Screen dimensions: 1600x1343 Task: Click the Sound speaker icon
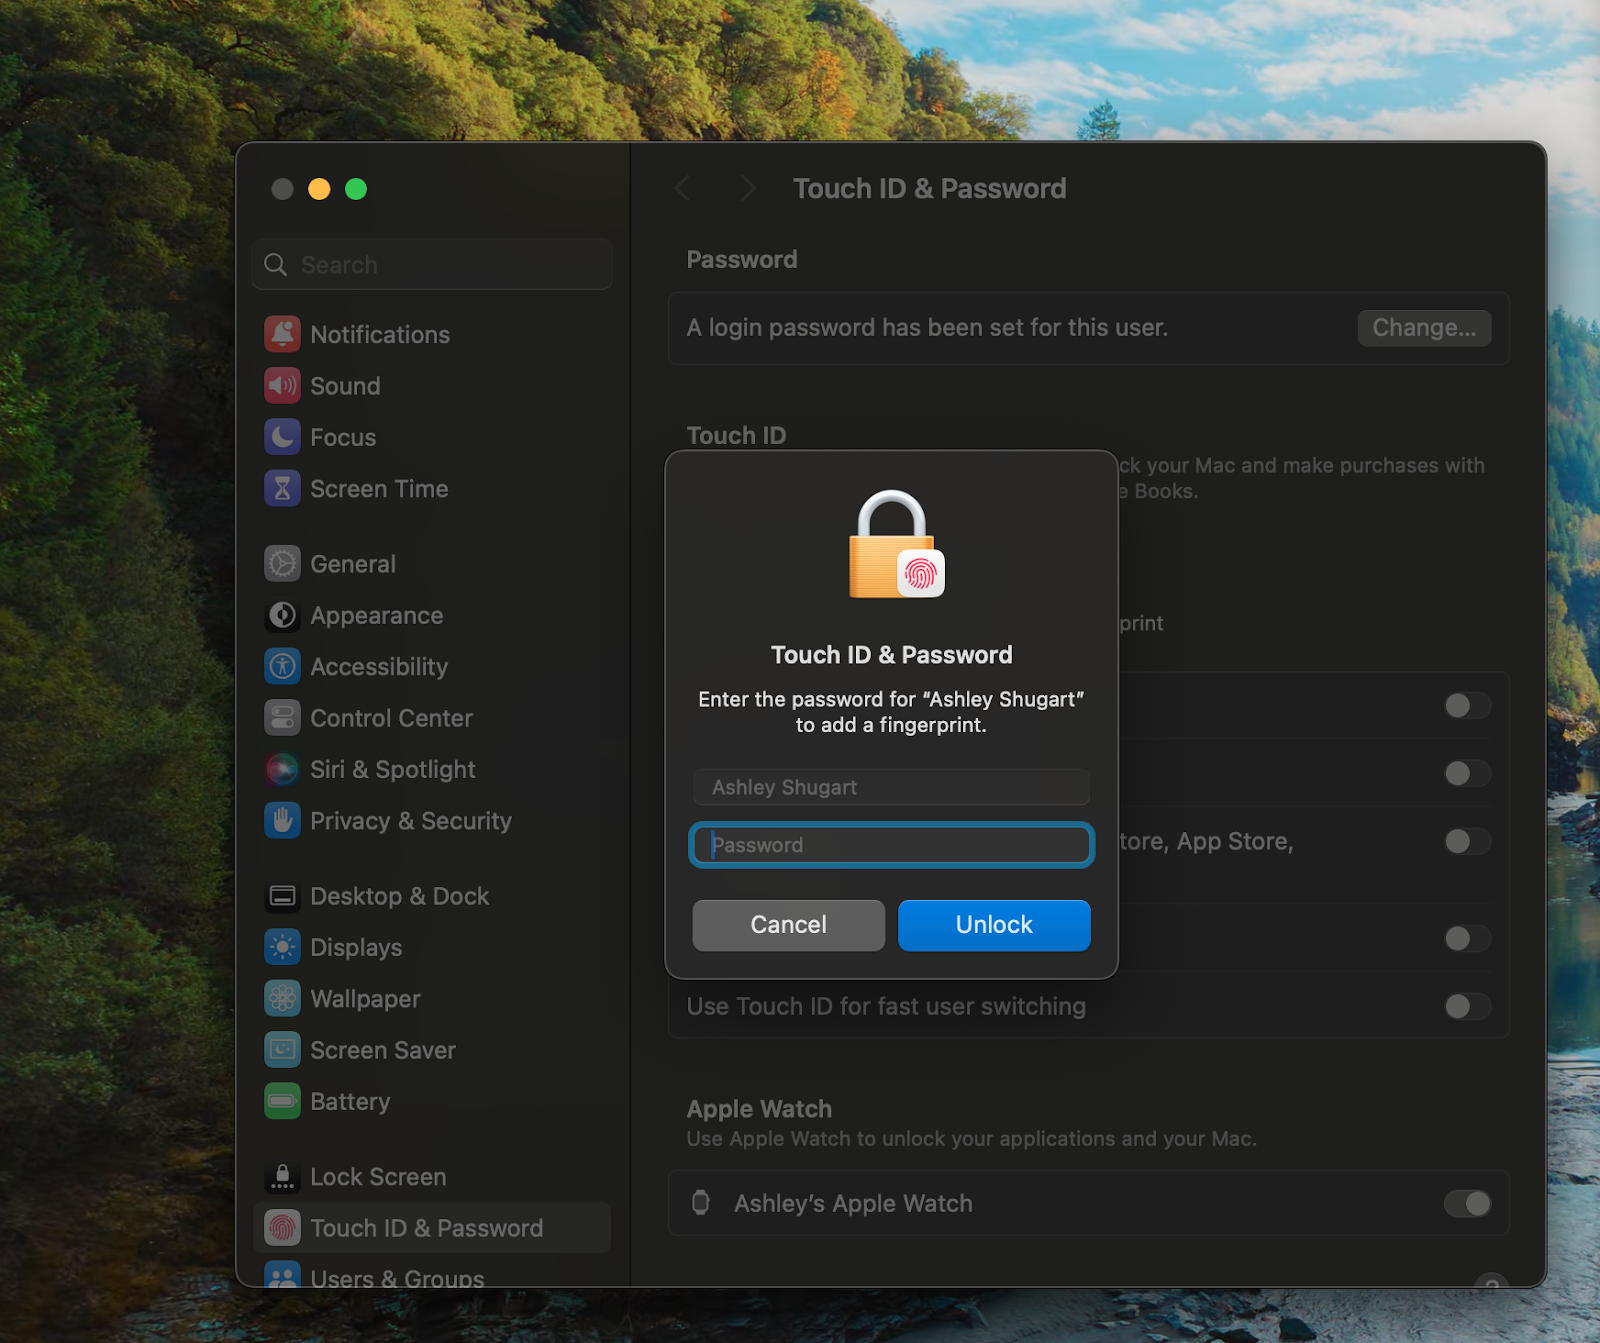click(x=282, y=386)
